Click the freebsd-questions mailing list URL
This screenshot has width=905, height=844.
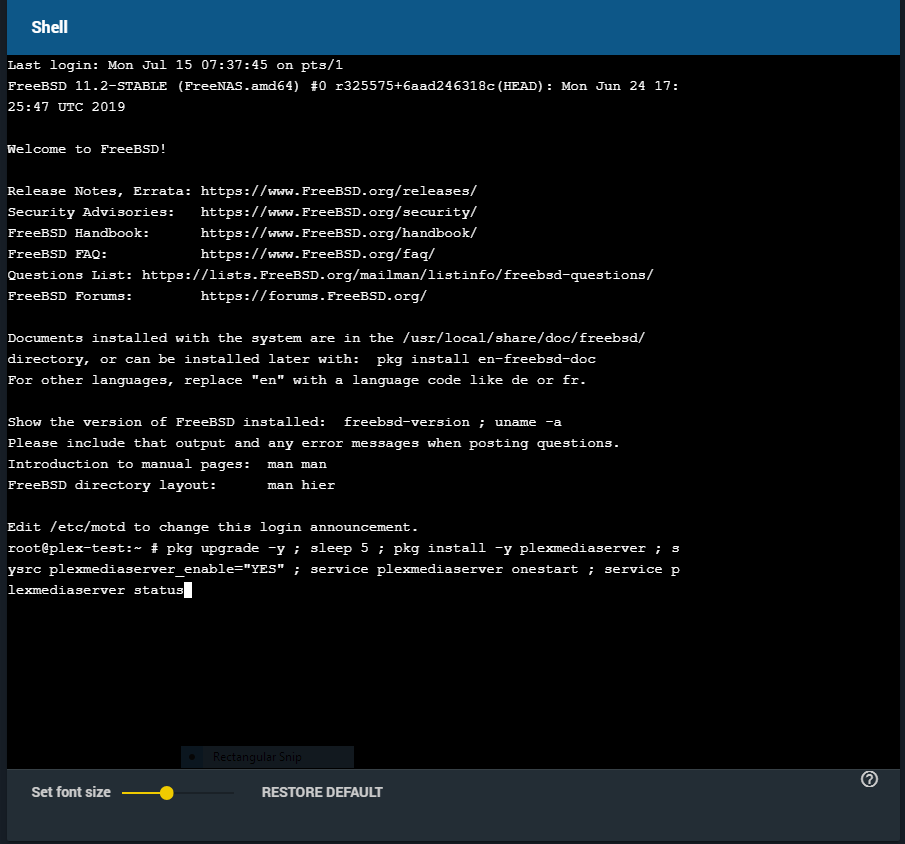[x=398, y=275]
